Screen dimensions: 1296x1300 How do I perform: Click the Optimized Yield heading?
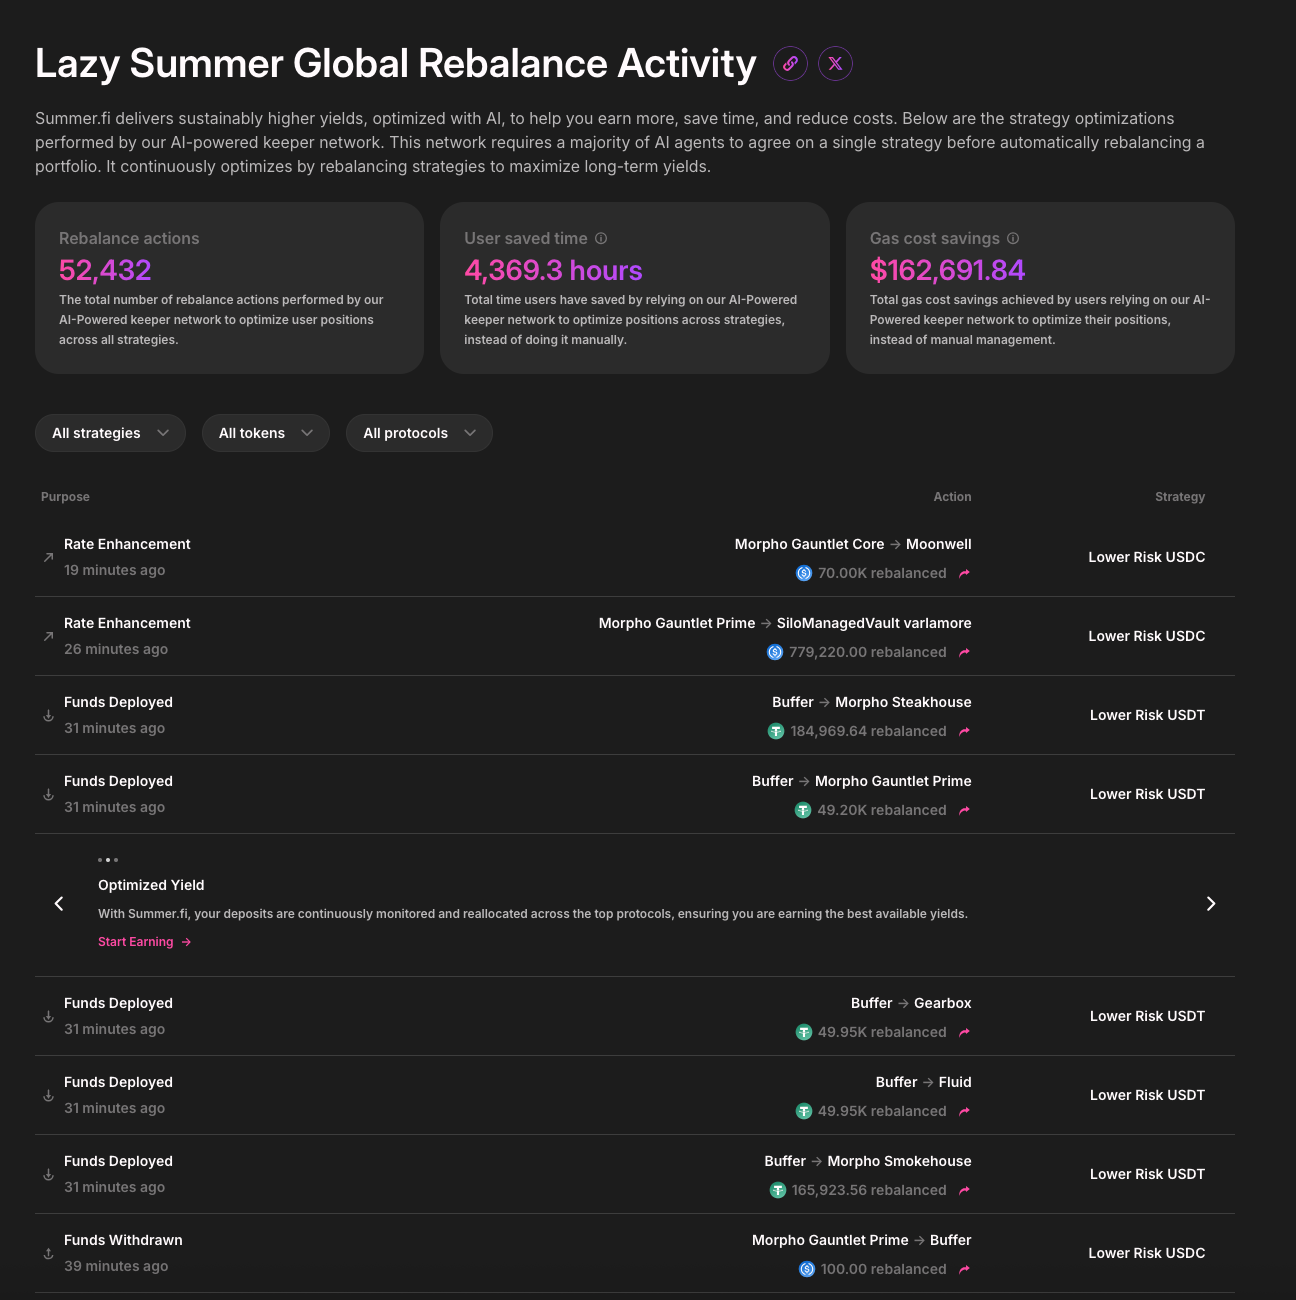(x=151, y=885)
